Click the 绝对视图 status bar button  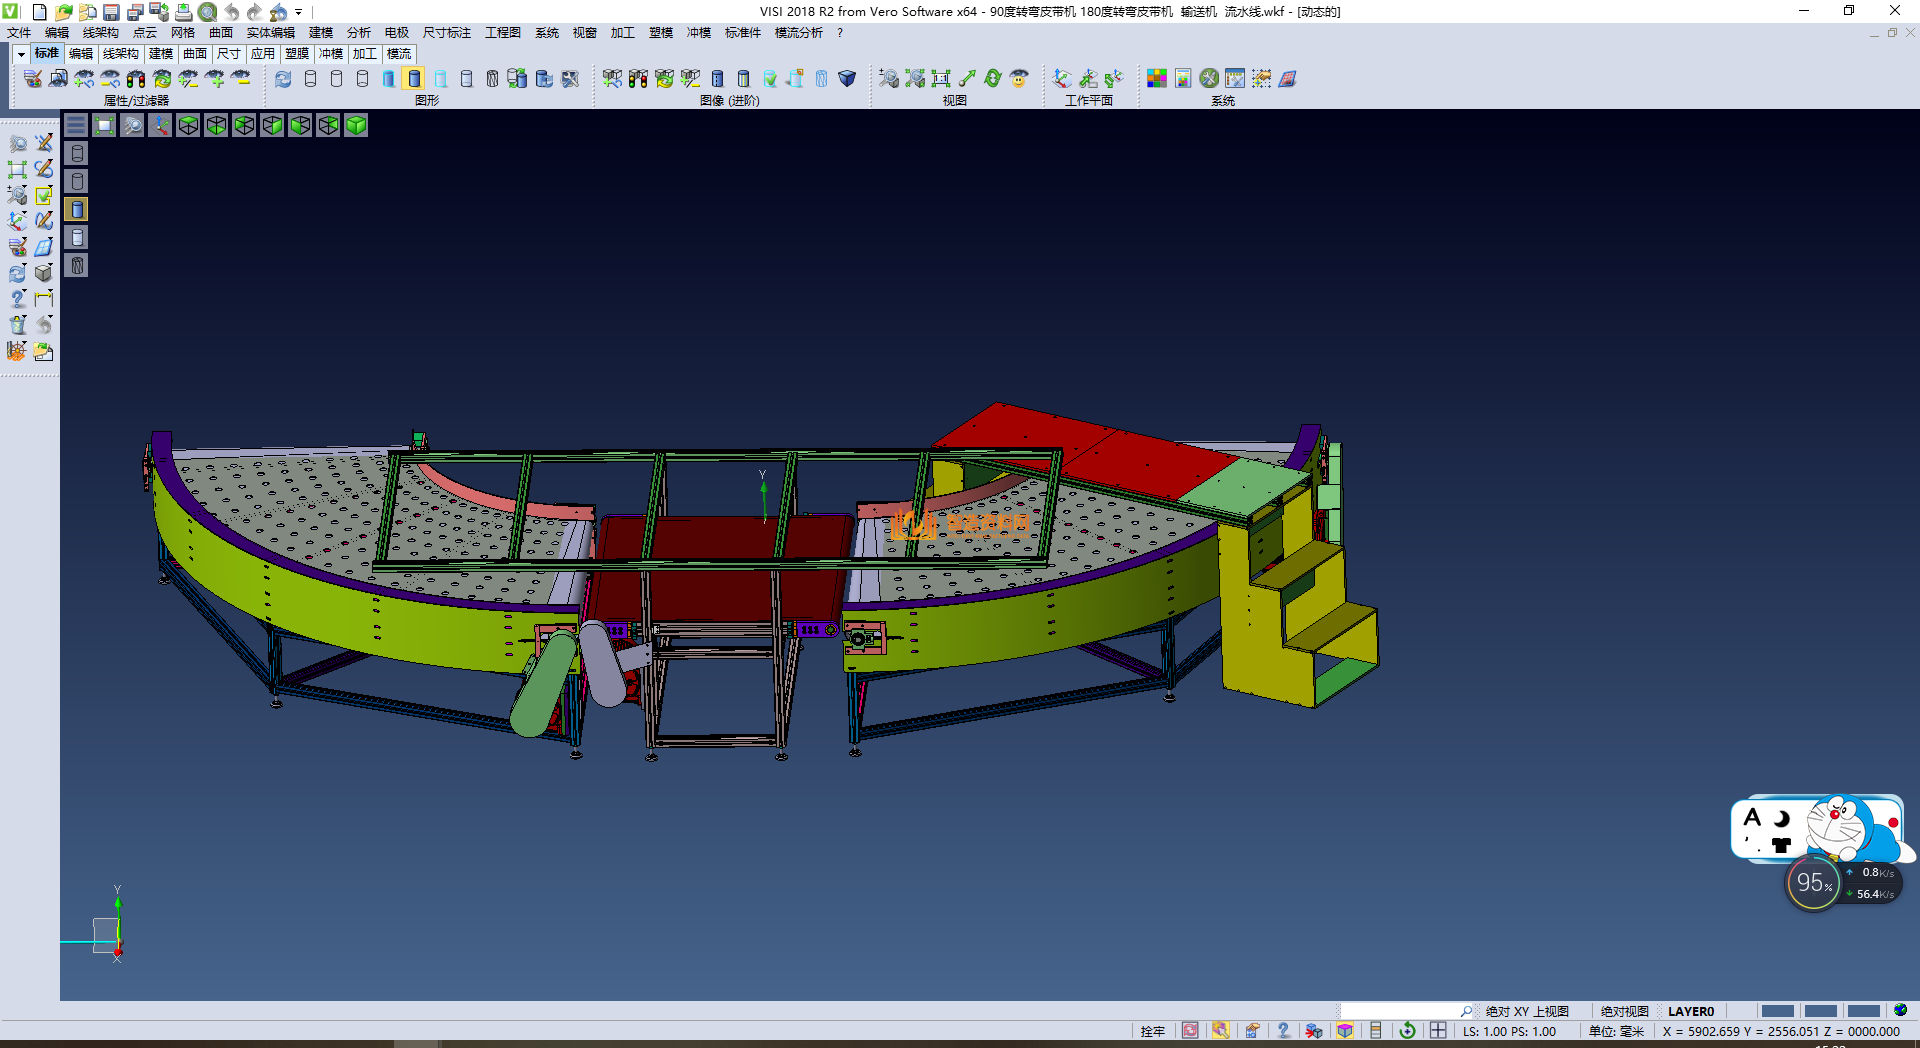[x=1624, y=1011]
